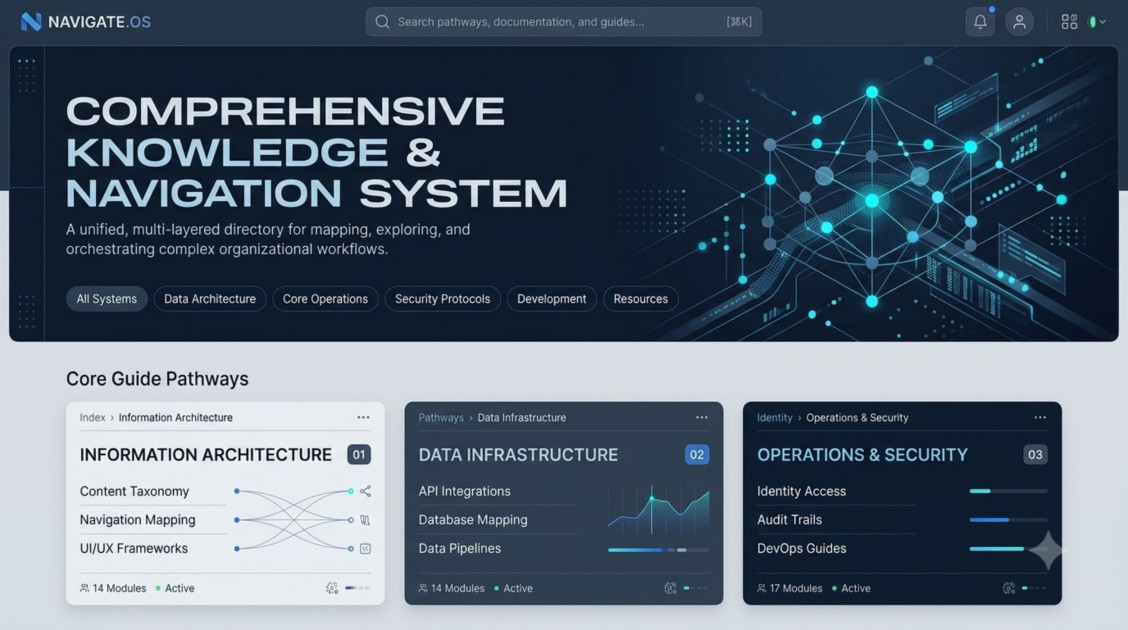
Task: Click share icon beside Content Taxonomy
Action: [x=365, y=491]
